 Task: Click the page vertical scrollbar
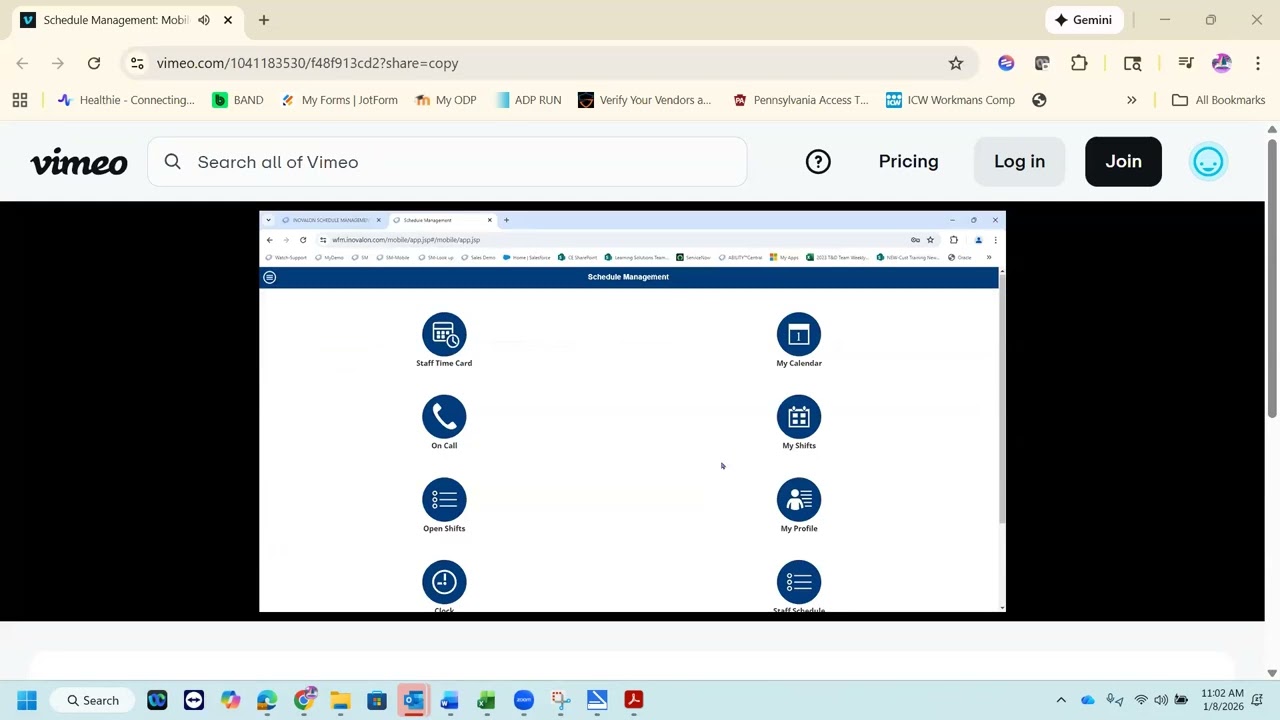pyautogui.click(x=1272, y=280)
